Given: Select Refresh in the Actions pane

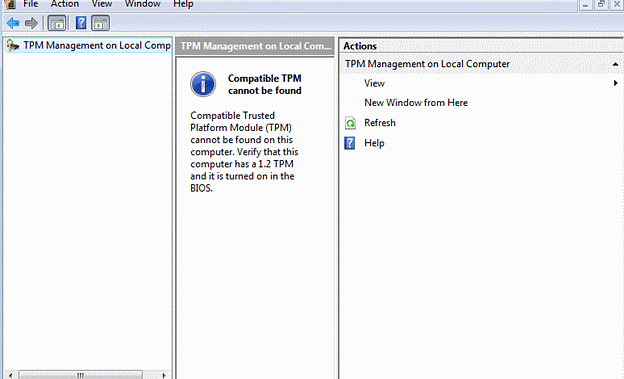Looking at the screenshot, I should (x=380, y=123).
